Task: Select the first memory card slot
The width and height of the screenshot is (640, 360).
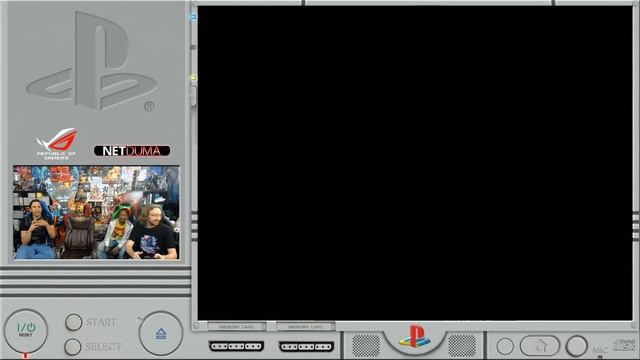Action: click(237, 327)
